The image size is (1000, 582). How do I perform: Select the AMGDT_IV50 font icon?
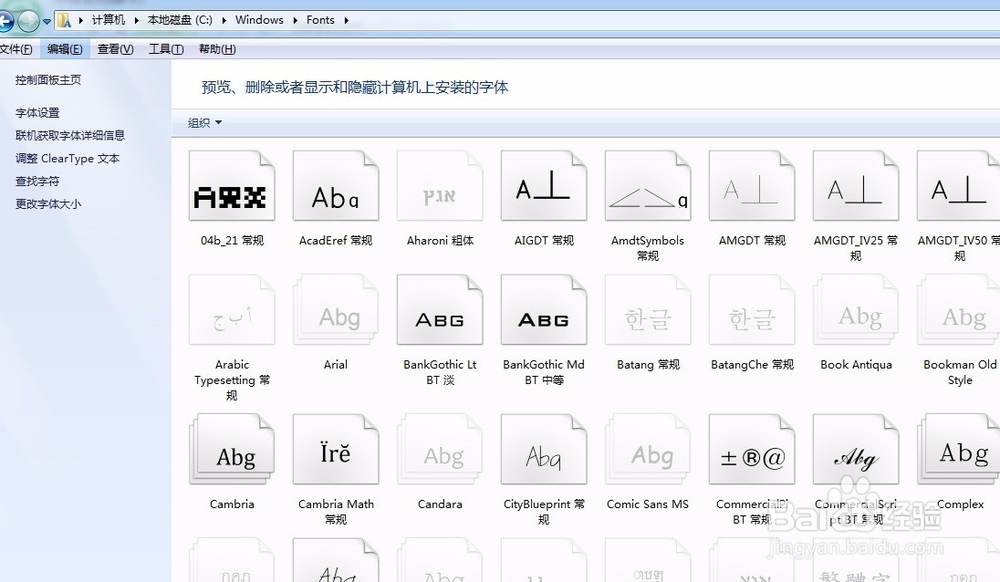pyautogui.click(x=959, y=186)
